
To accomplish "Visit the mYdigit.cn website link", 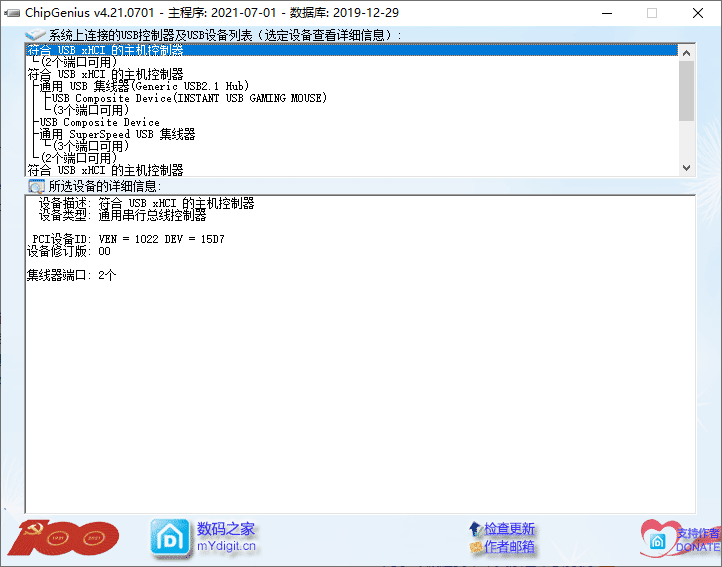I will 226,546.
